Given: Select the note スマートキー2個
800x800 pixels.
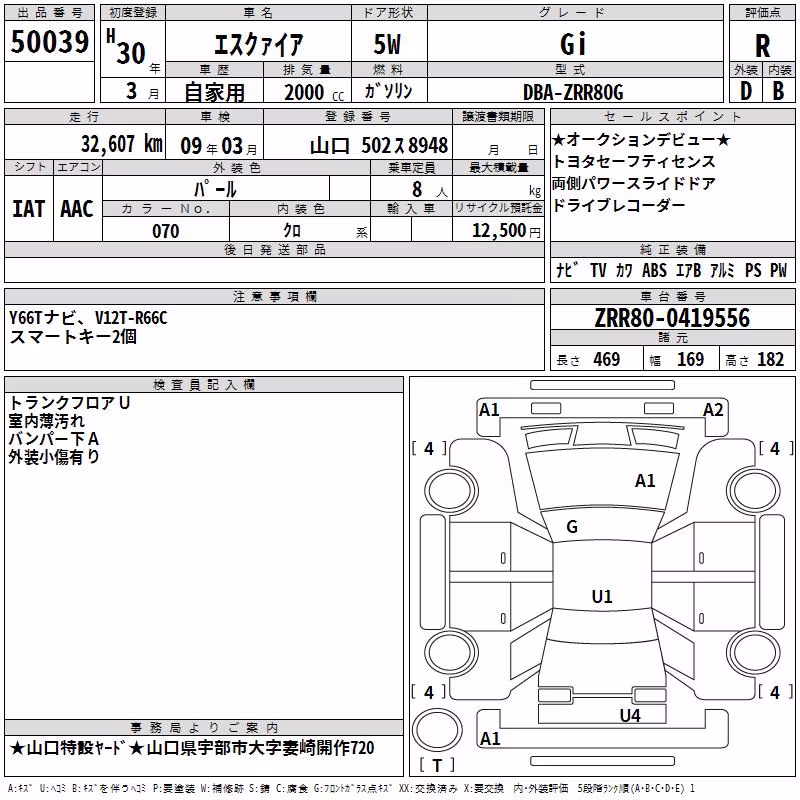Looking at the screenshot, I should click(73, 336).
